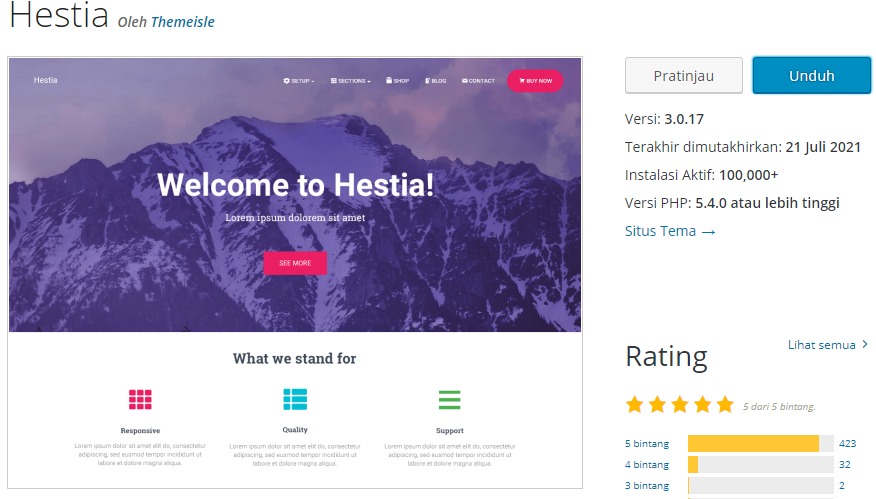Click the first rating star

(635, 404)
